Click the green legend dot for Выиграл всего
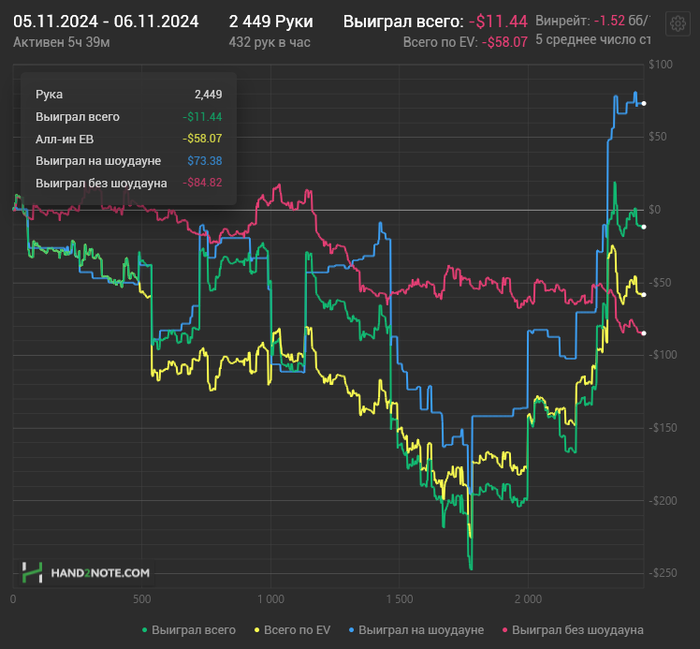Viewport: 700px width, 649px height. [146, 630]
